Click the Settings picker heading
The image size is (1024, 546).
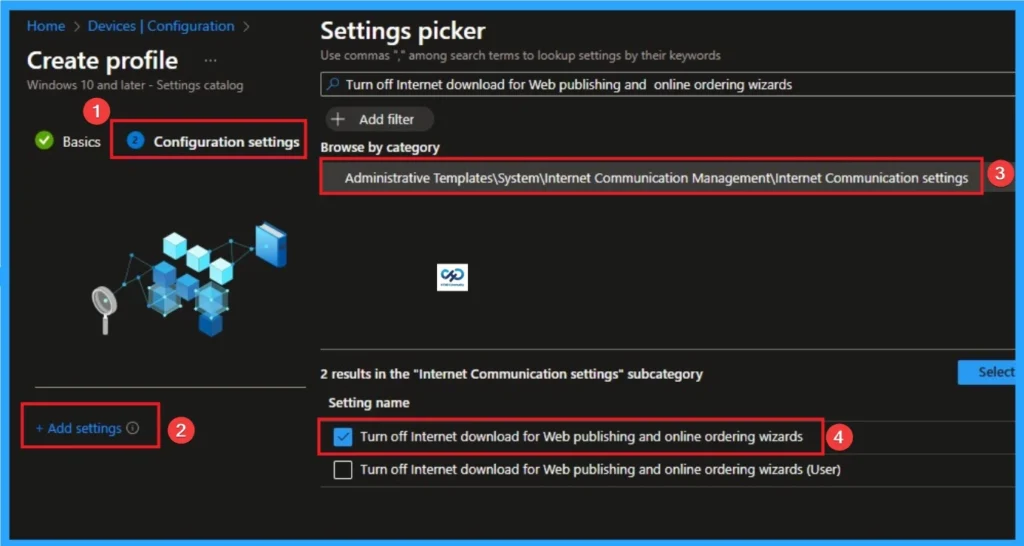pyautogui.click(x=403, y=31)
